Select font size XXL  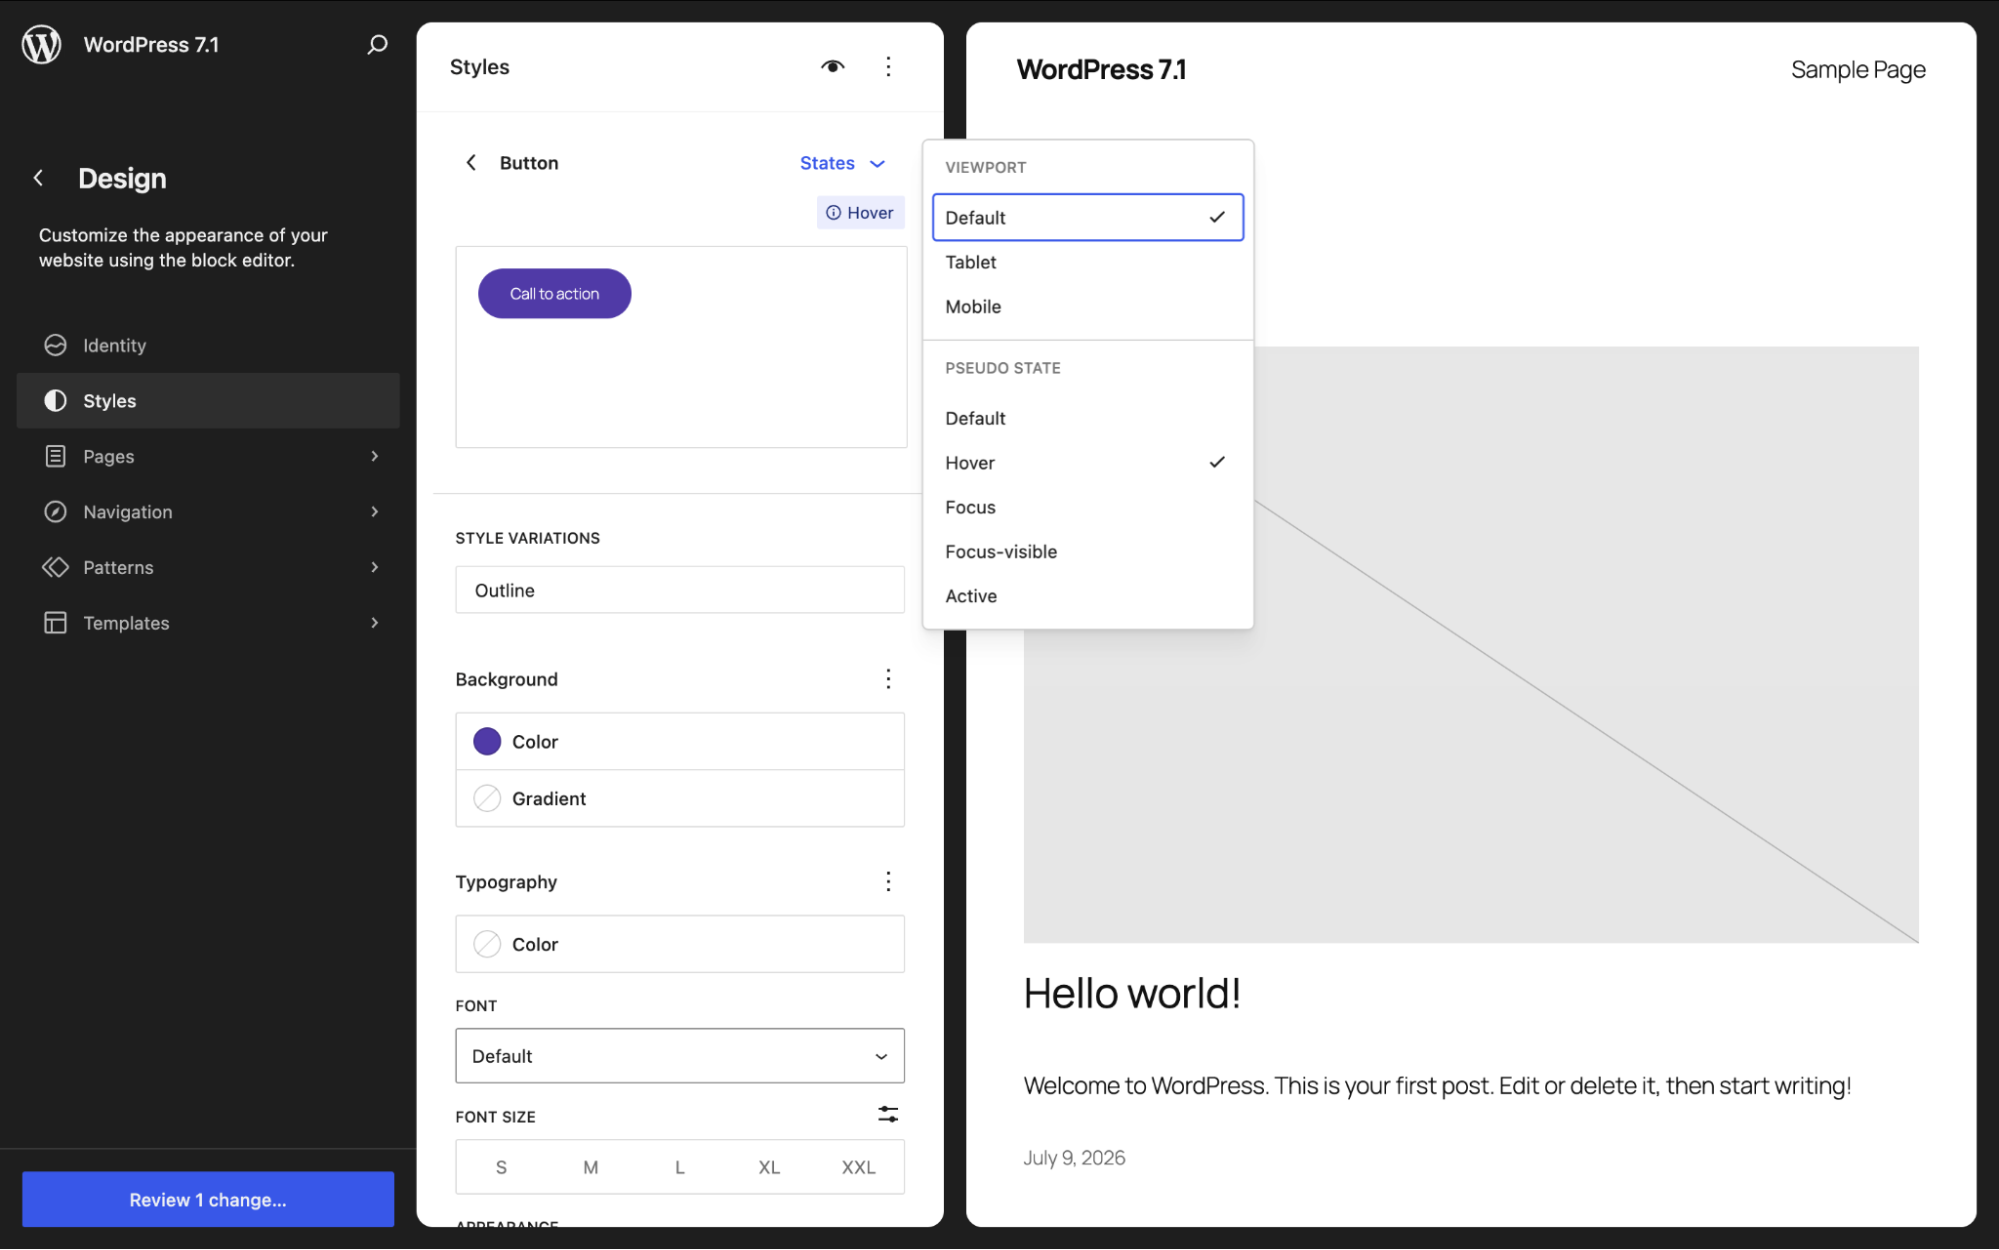point(858,1167)
